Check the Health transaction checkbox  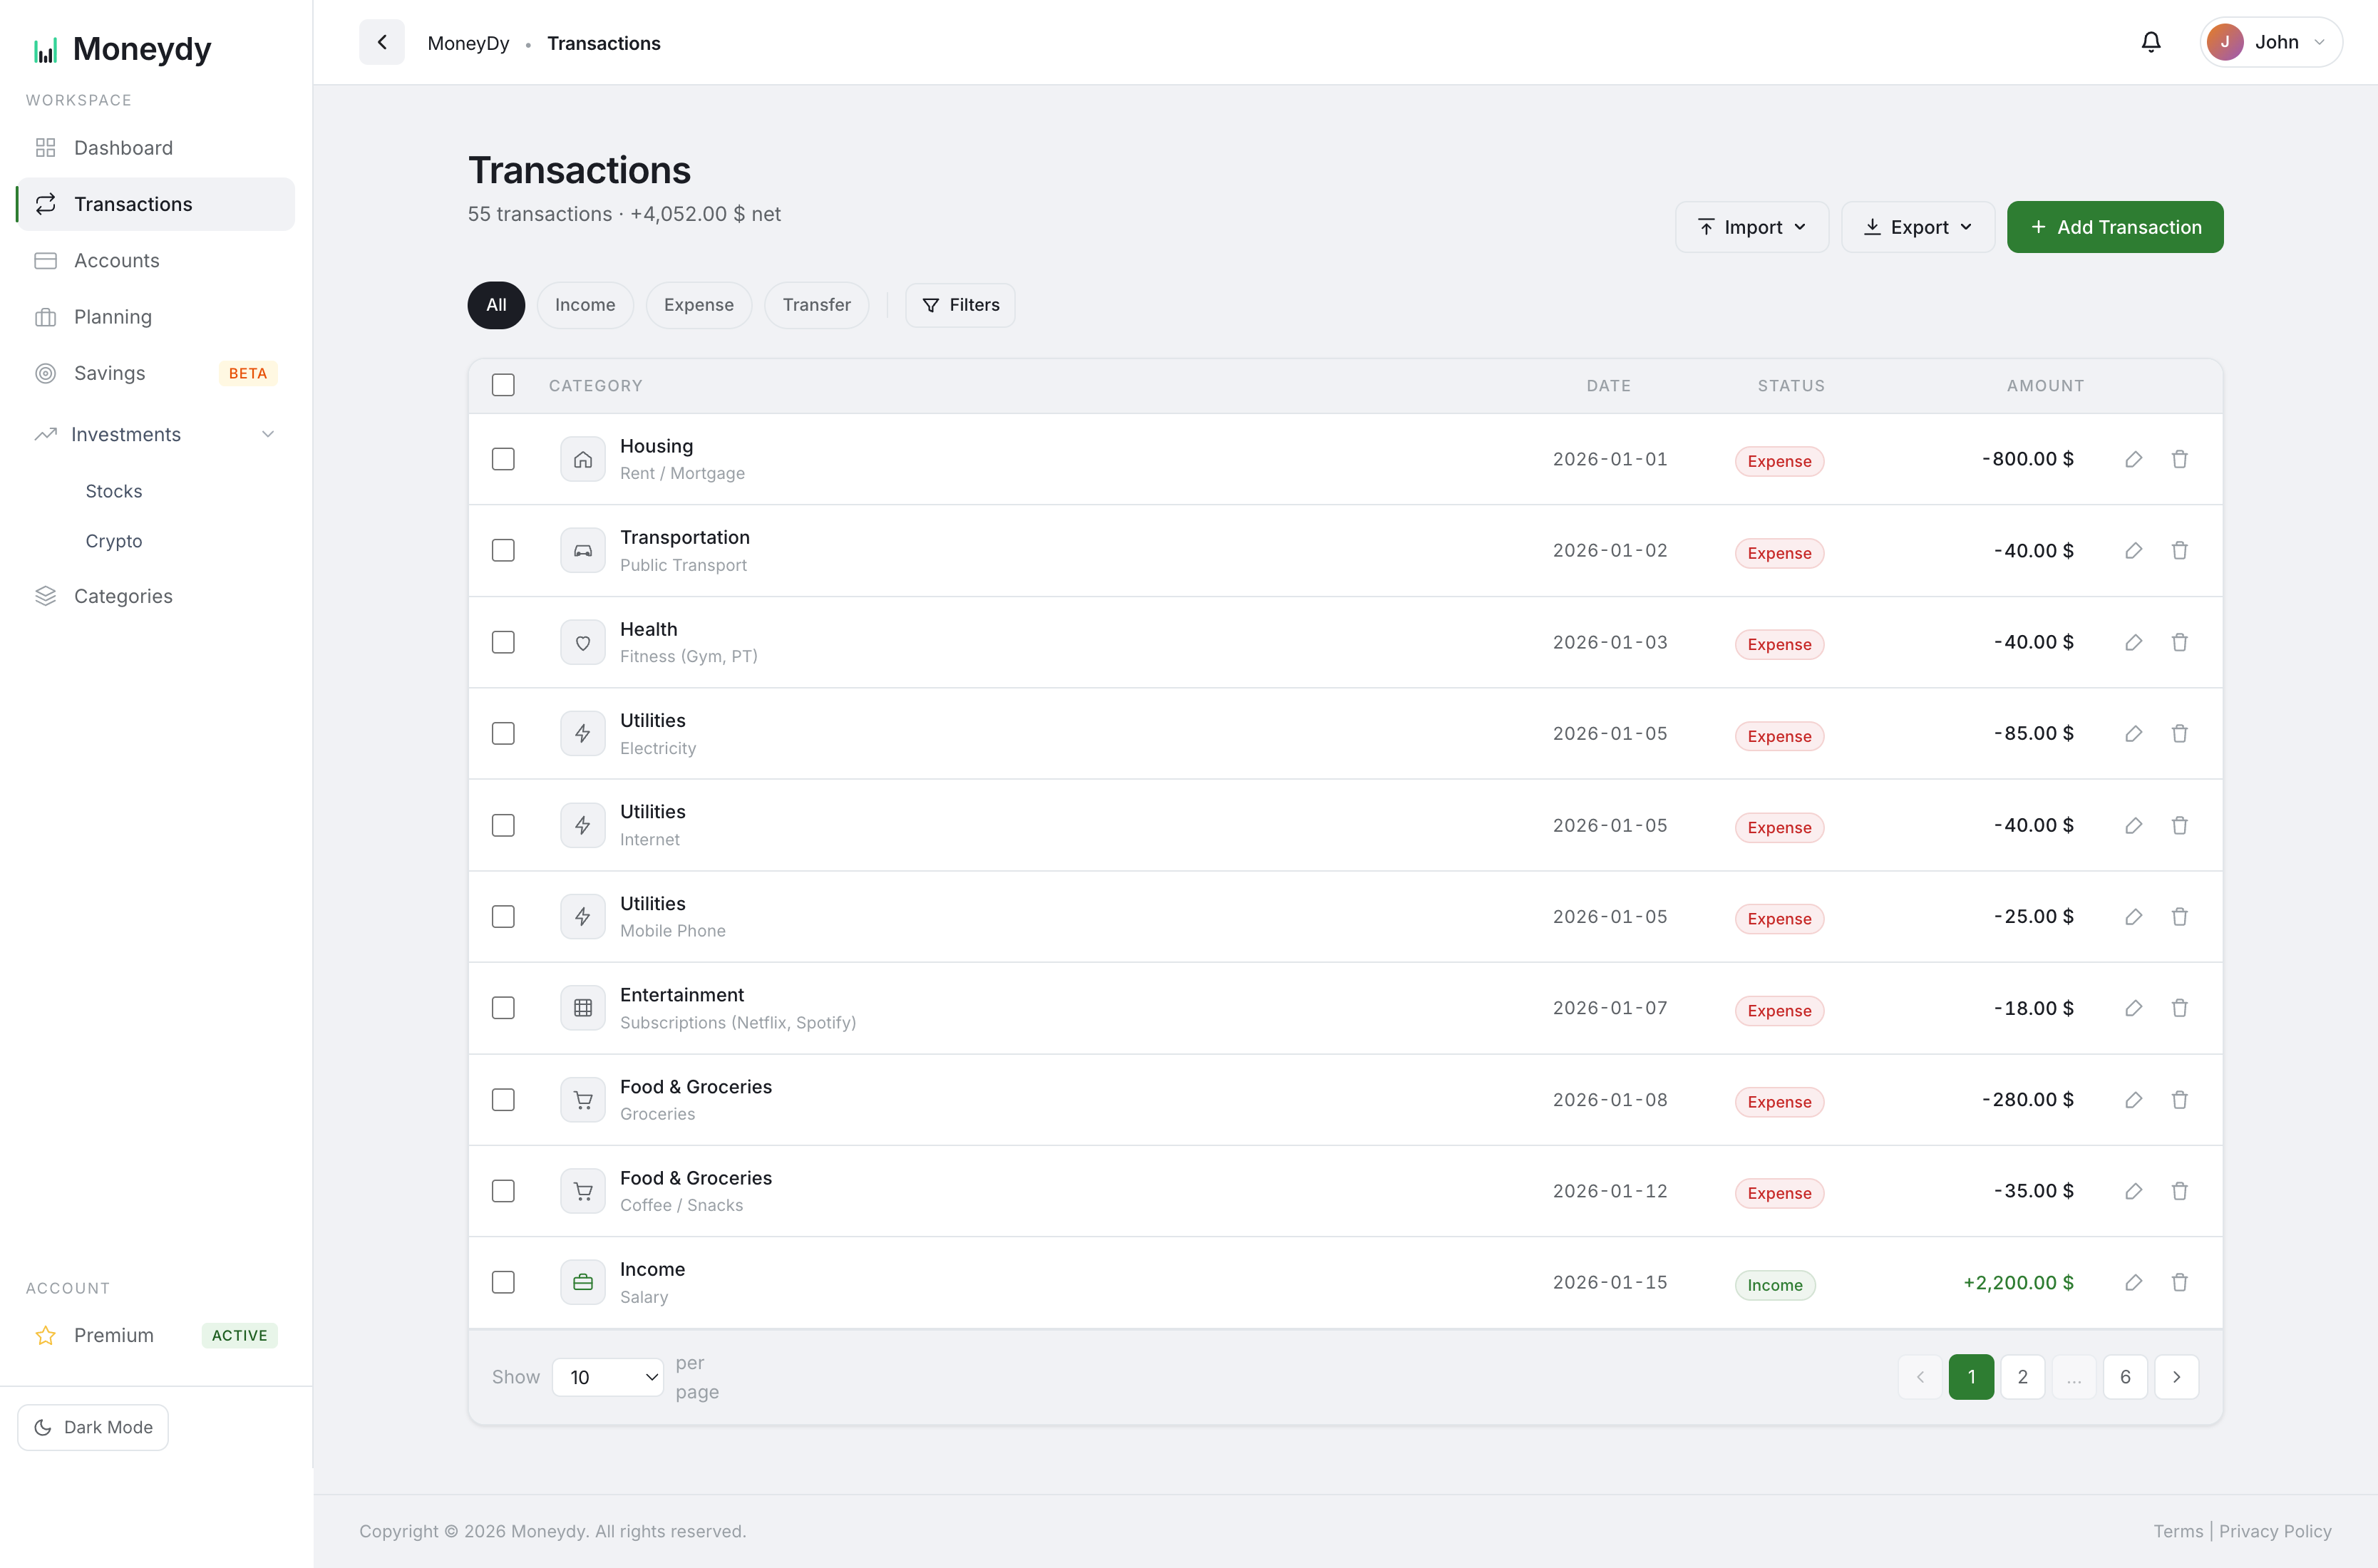pyautogui.click(x=503, y=642)
